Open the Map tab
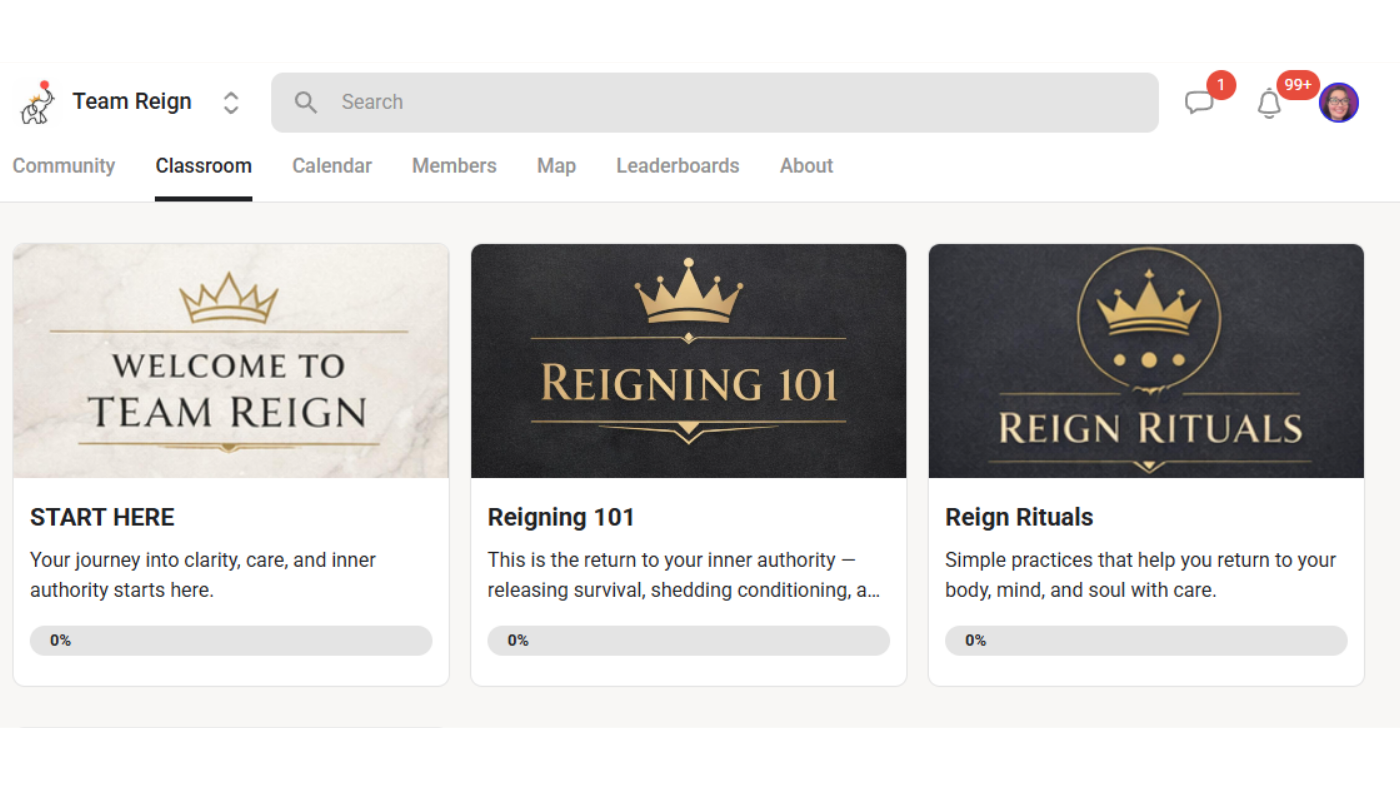 [x=556, y=166]
